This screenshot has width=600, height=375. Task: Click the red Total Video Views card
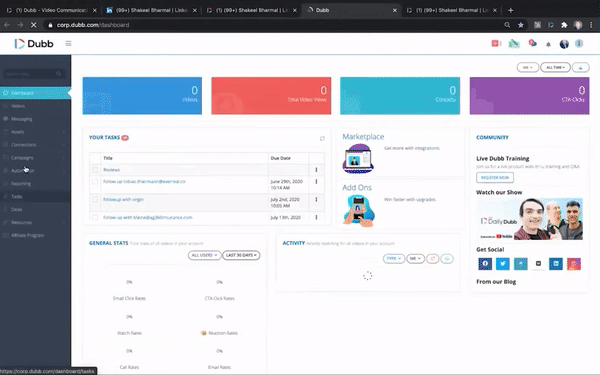pos(271,96)
